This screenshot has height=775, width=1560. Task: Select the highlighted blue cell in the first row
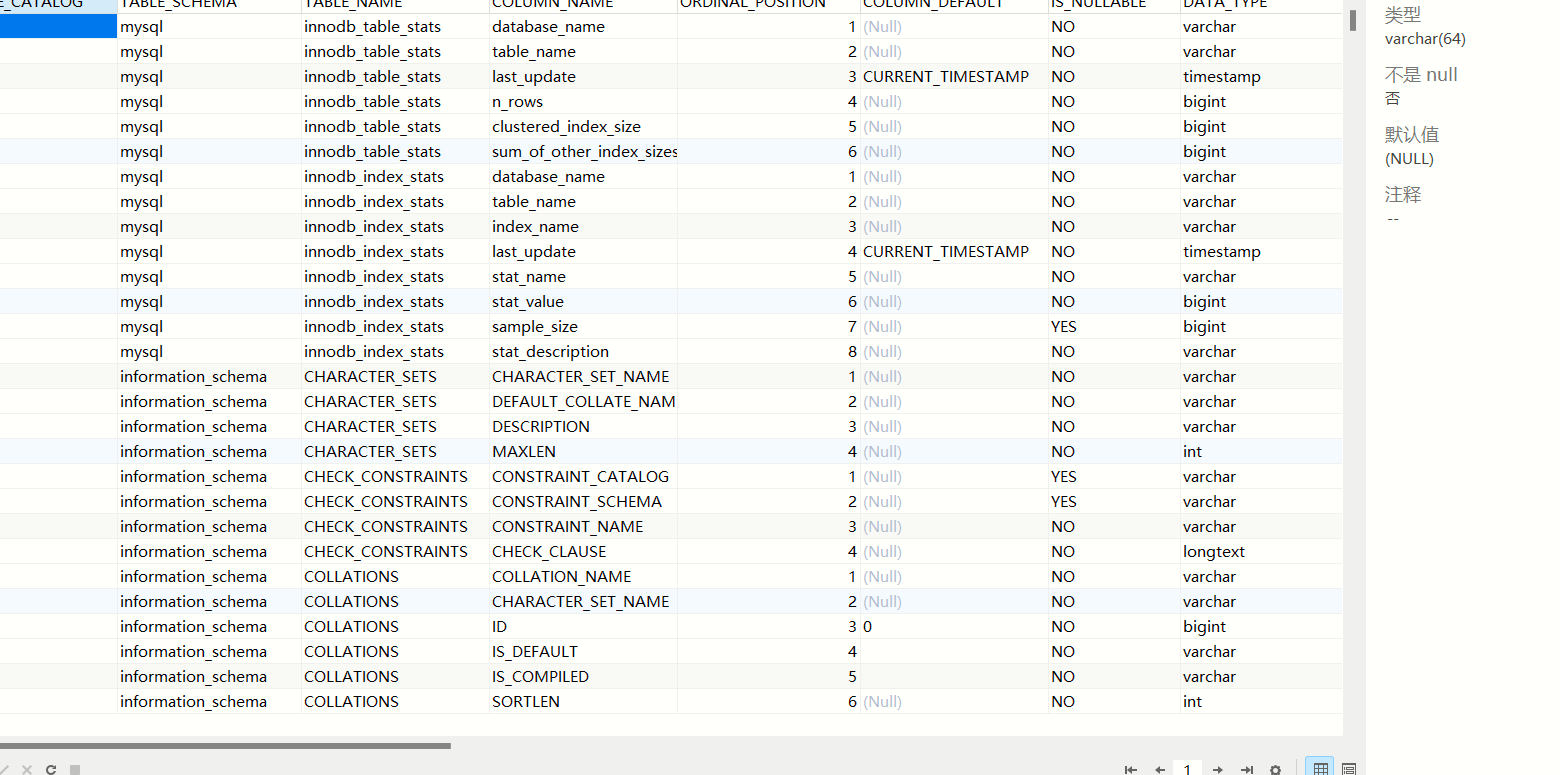tap(58, 27)
